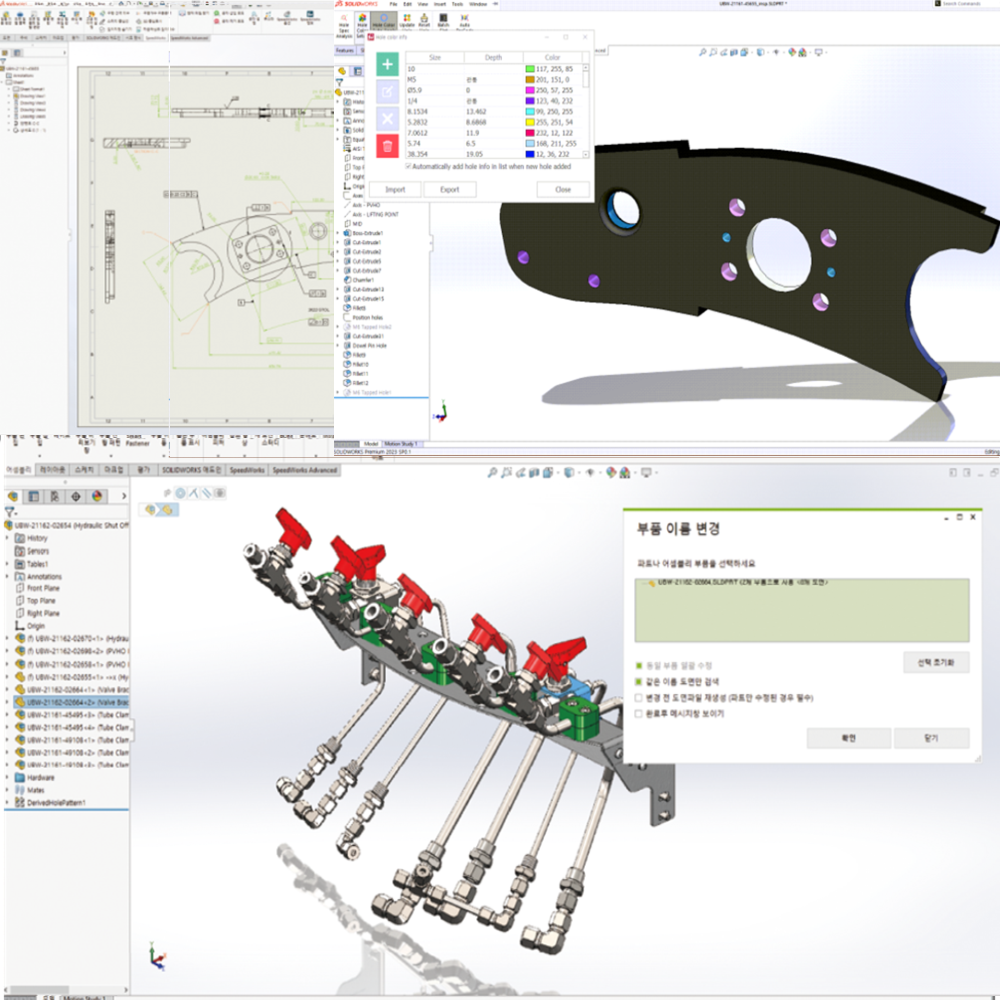This screenshot has height=1000, width=1000.
Task: Open the Insert menu
Action: [440, 4]
